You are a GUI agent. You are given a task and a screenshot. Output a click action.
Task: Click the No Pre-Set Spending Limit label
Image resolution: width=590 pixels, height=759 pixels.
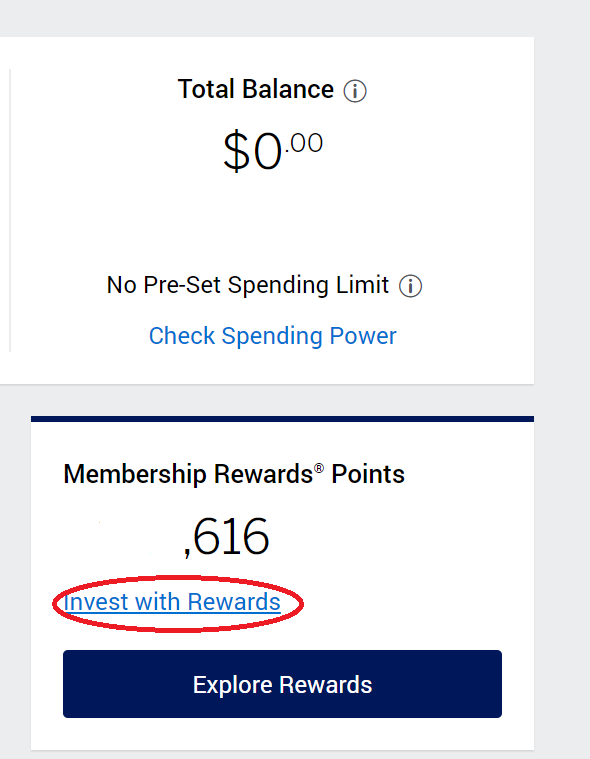(248, 285)
